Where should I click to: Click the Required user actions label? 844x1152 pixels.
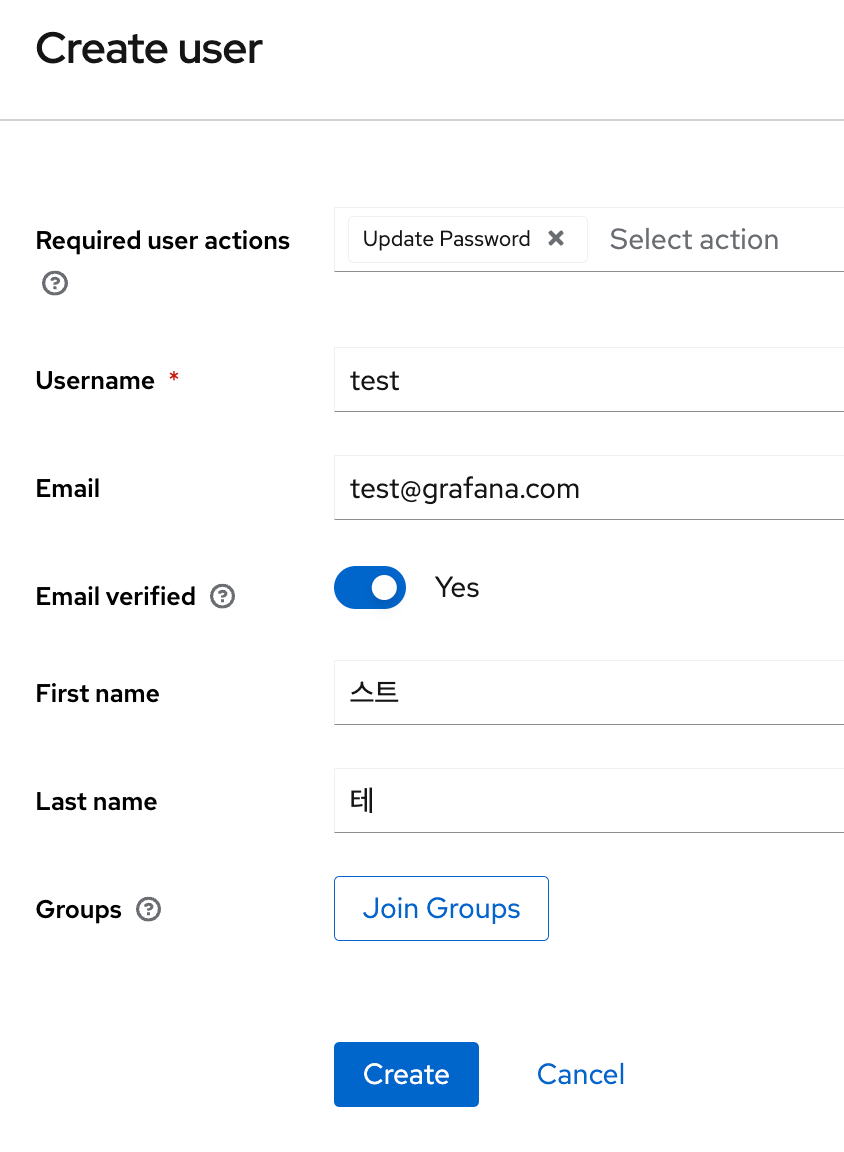coord(162,241)
